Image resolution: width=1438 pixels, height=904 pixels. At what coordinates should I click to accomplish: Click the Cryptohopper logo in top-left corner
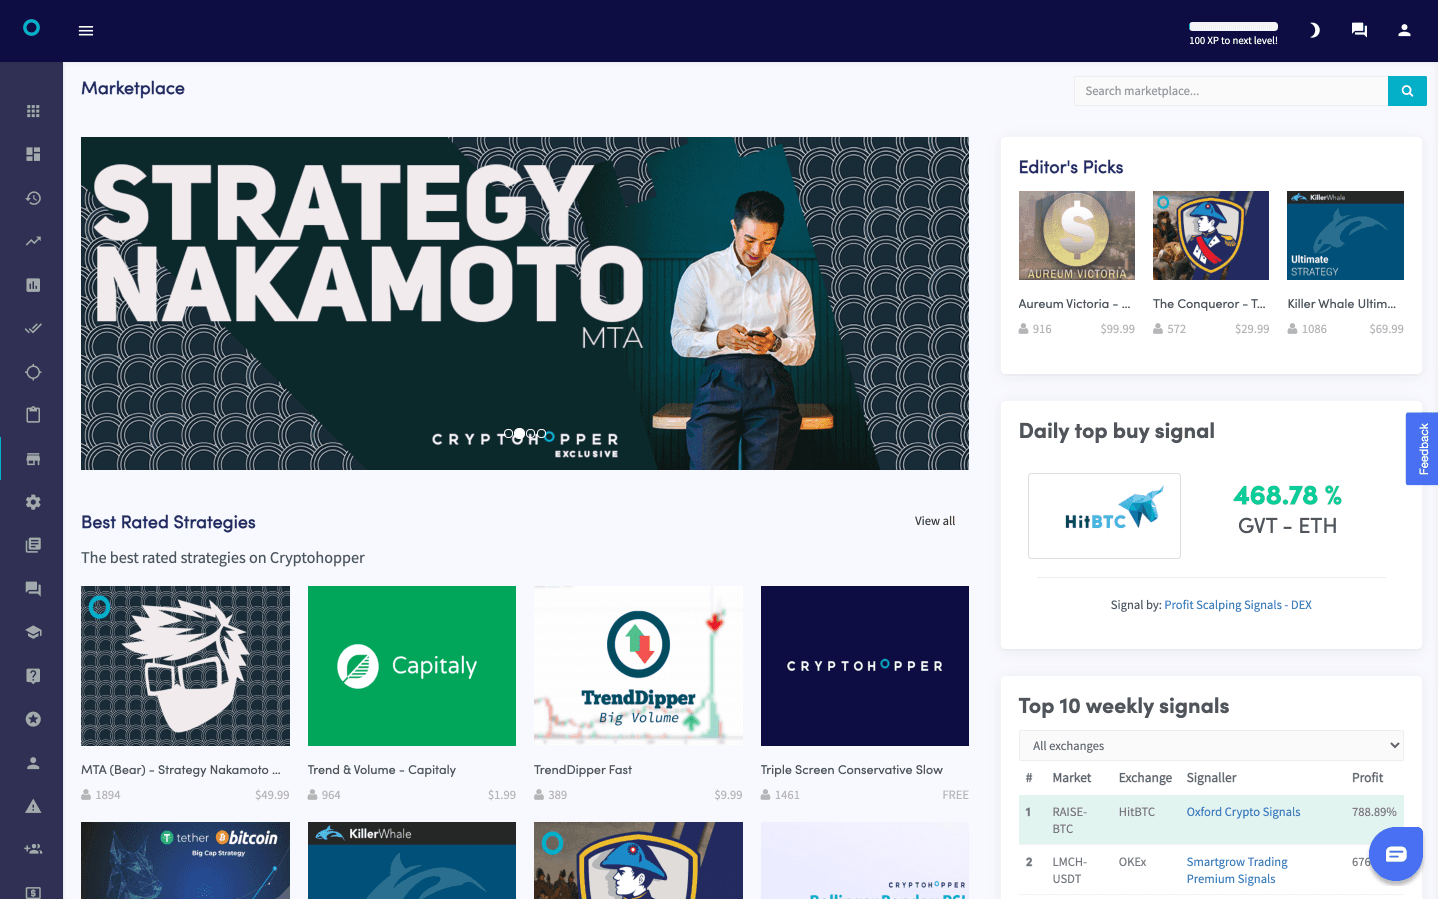[32, 28]
